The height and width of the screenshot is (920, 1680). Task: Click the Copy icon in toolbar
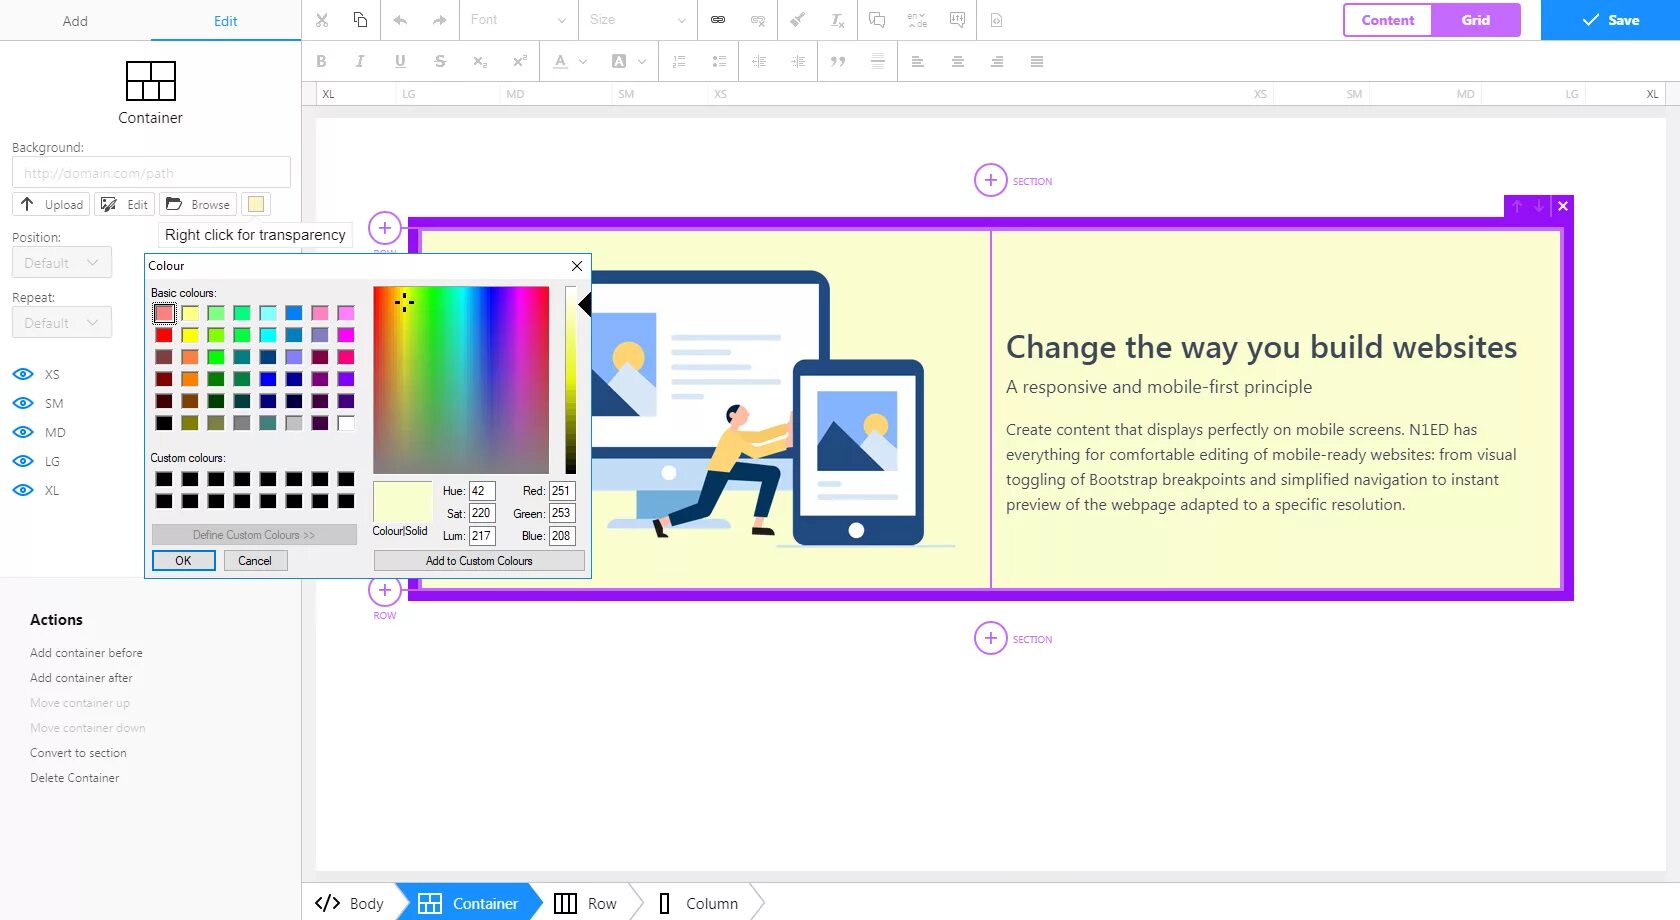tap(360, 20)
